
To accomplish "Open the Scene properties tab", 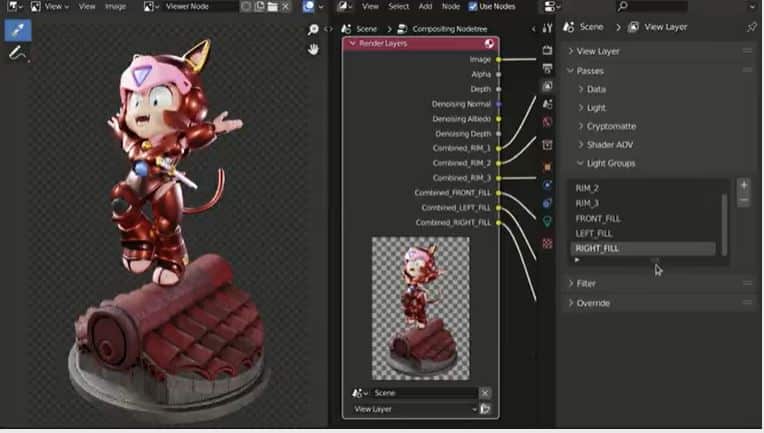I will (547, 104).
